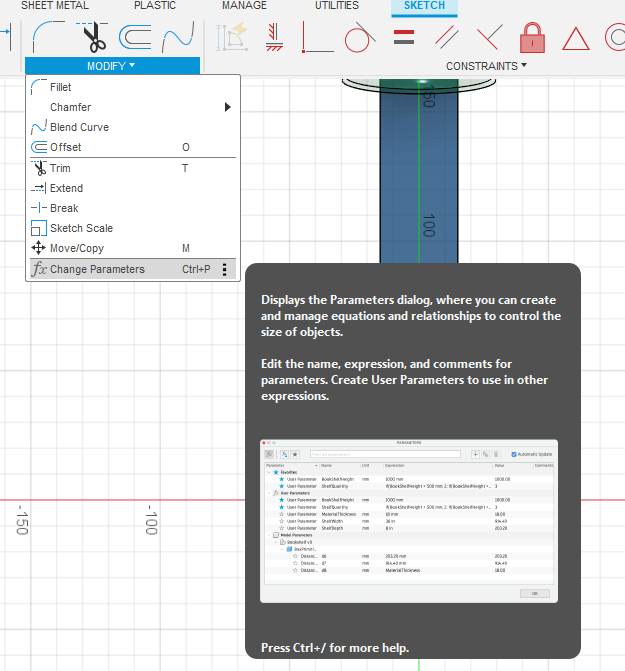Click the 100 dimension on the sketch

[427, 224]
